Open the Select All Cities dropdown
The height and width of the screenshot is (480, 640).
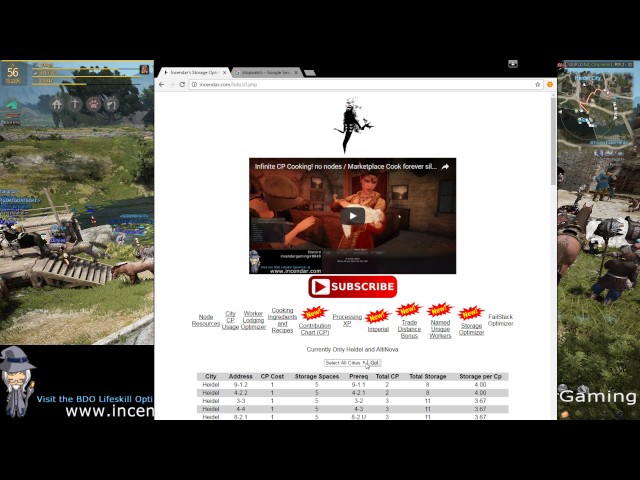pos(345,363)
